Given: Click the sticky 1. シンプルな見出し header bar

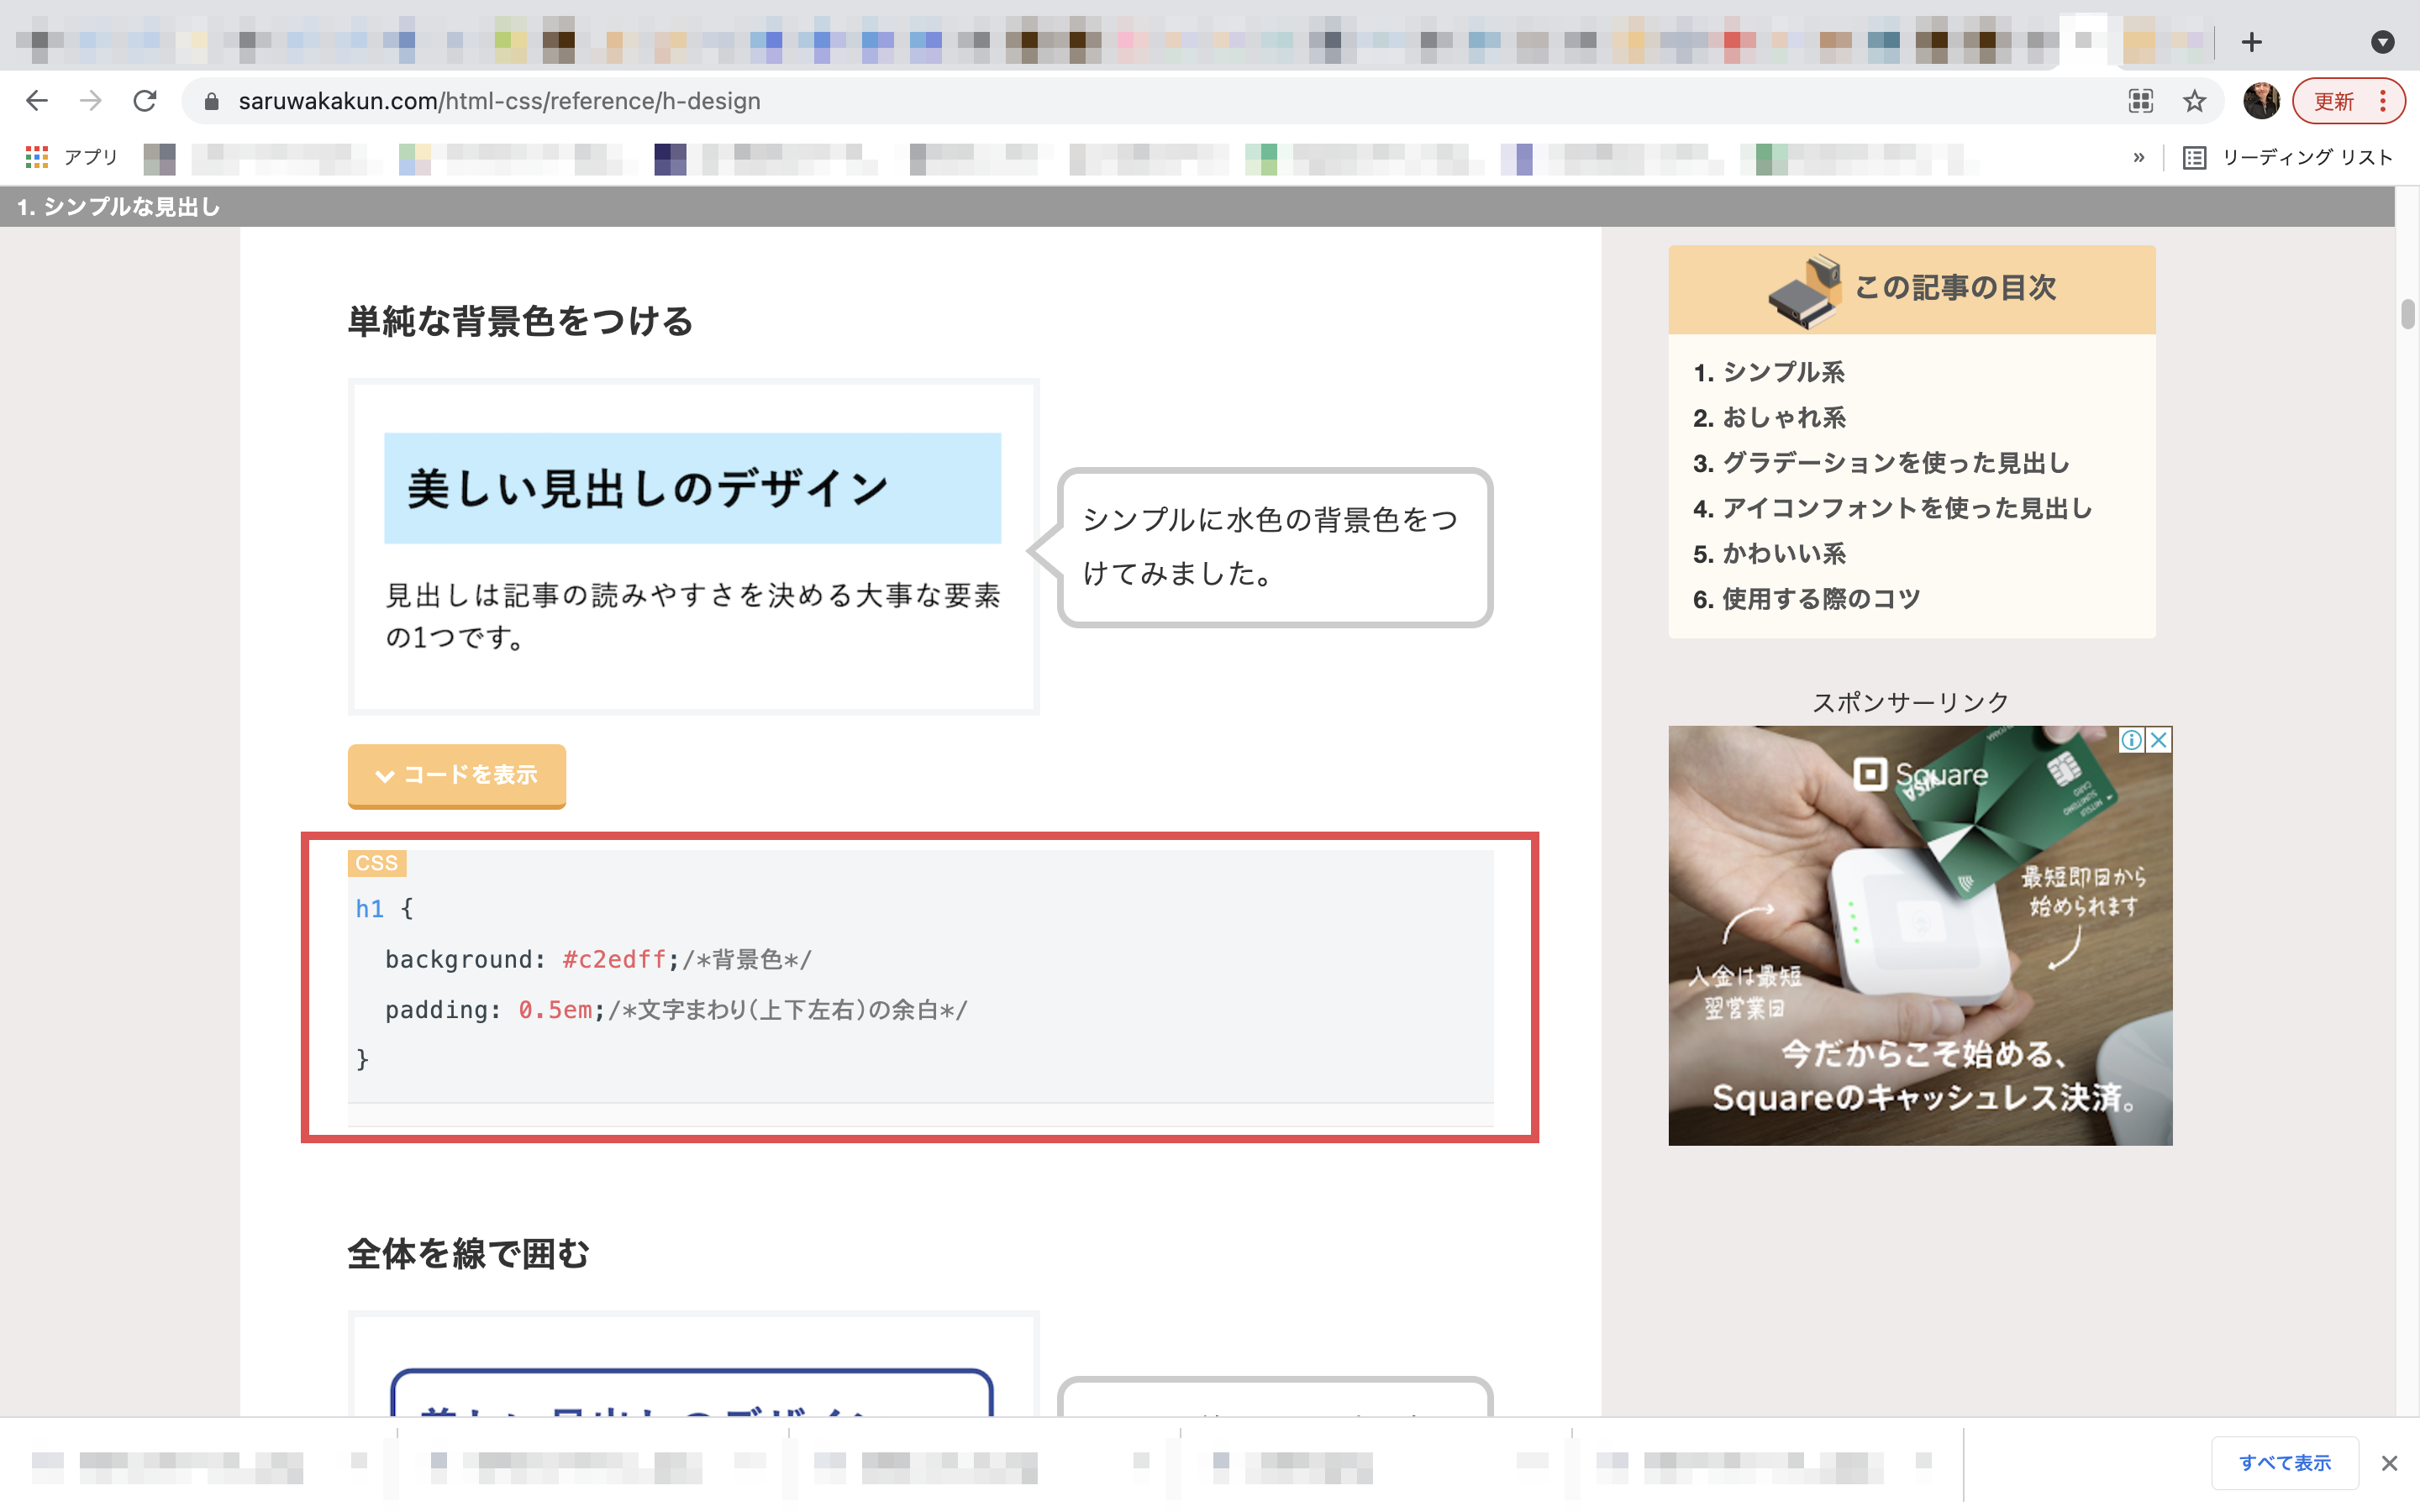Looking at the screenshot, I should [x=1197, y=206].
